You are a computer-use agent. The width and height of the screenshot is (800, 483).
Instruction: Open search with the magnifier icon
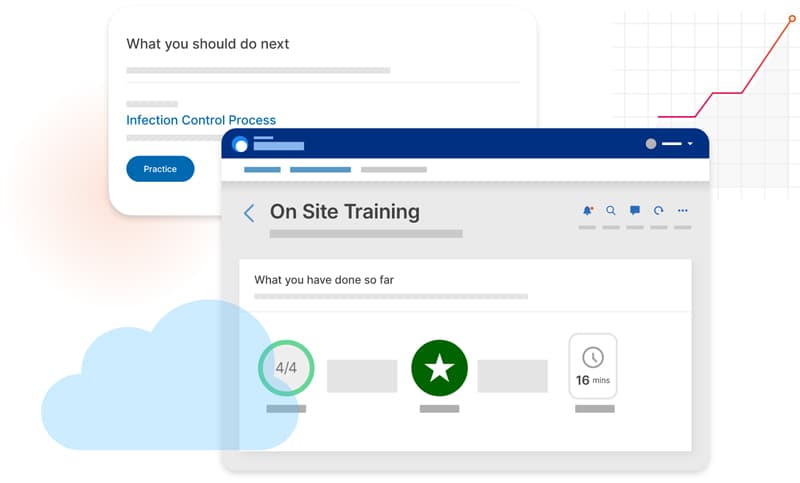point(611,211)
